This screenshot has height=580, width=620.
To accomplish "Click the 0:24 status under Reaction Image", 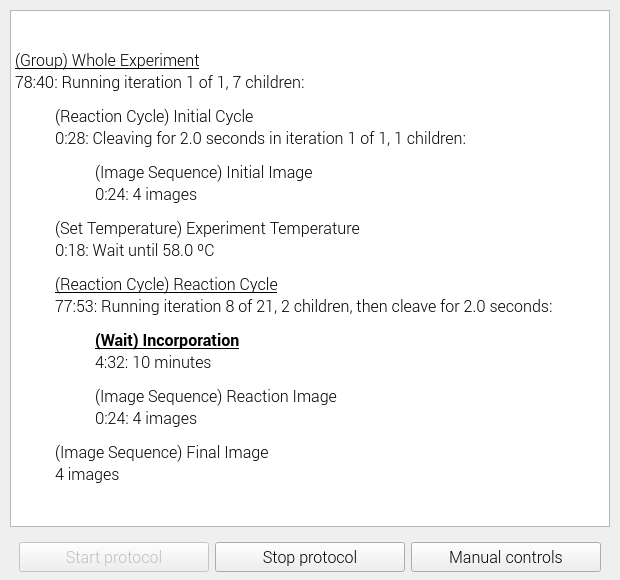I will tap(146, 418).
